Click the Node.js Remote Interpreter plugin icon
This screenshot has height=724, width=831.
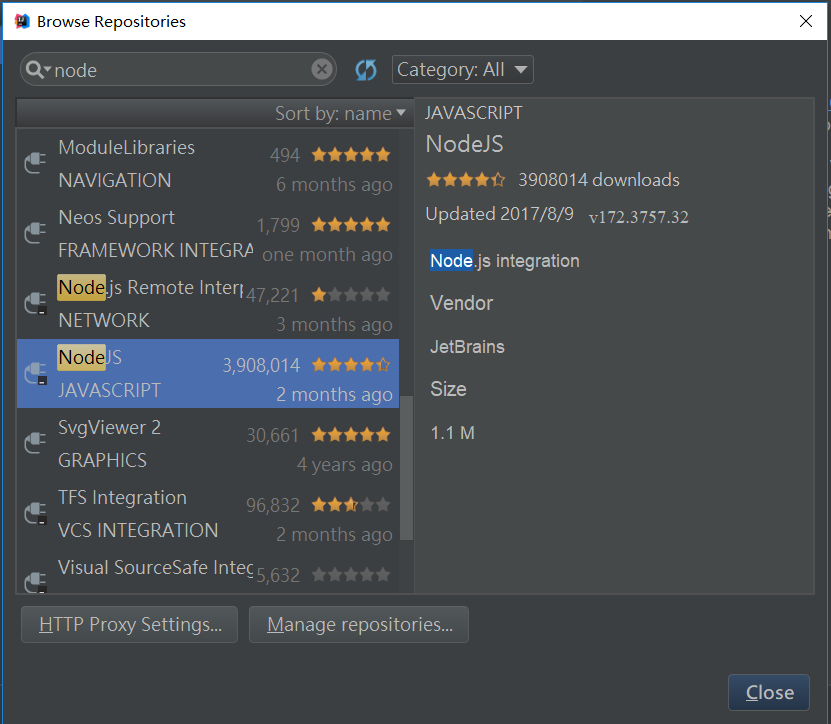pyautogui.click(x=36, y=304)
